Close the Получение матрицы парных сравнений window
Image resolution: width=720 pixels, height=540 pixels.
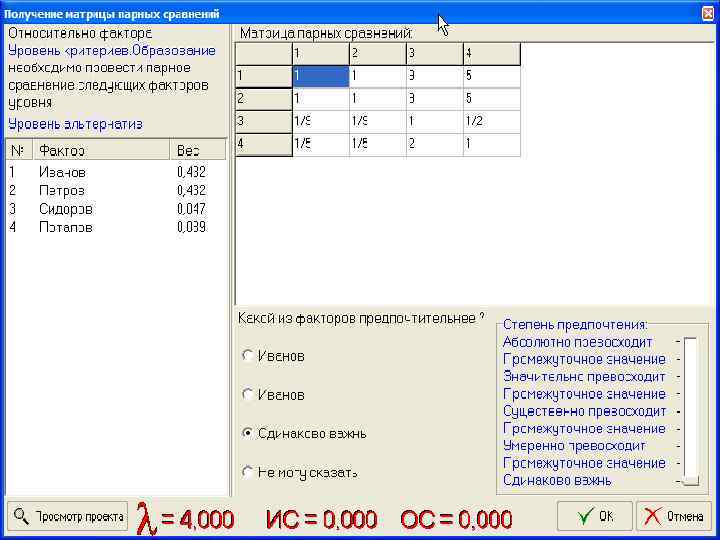[709, 14]
